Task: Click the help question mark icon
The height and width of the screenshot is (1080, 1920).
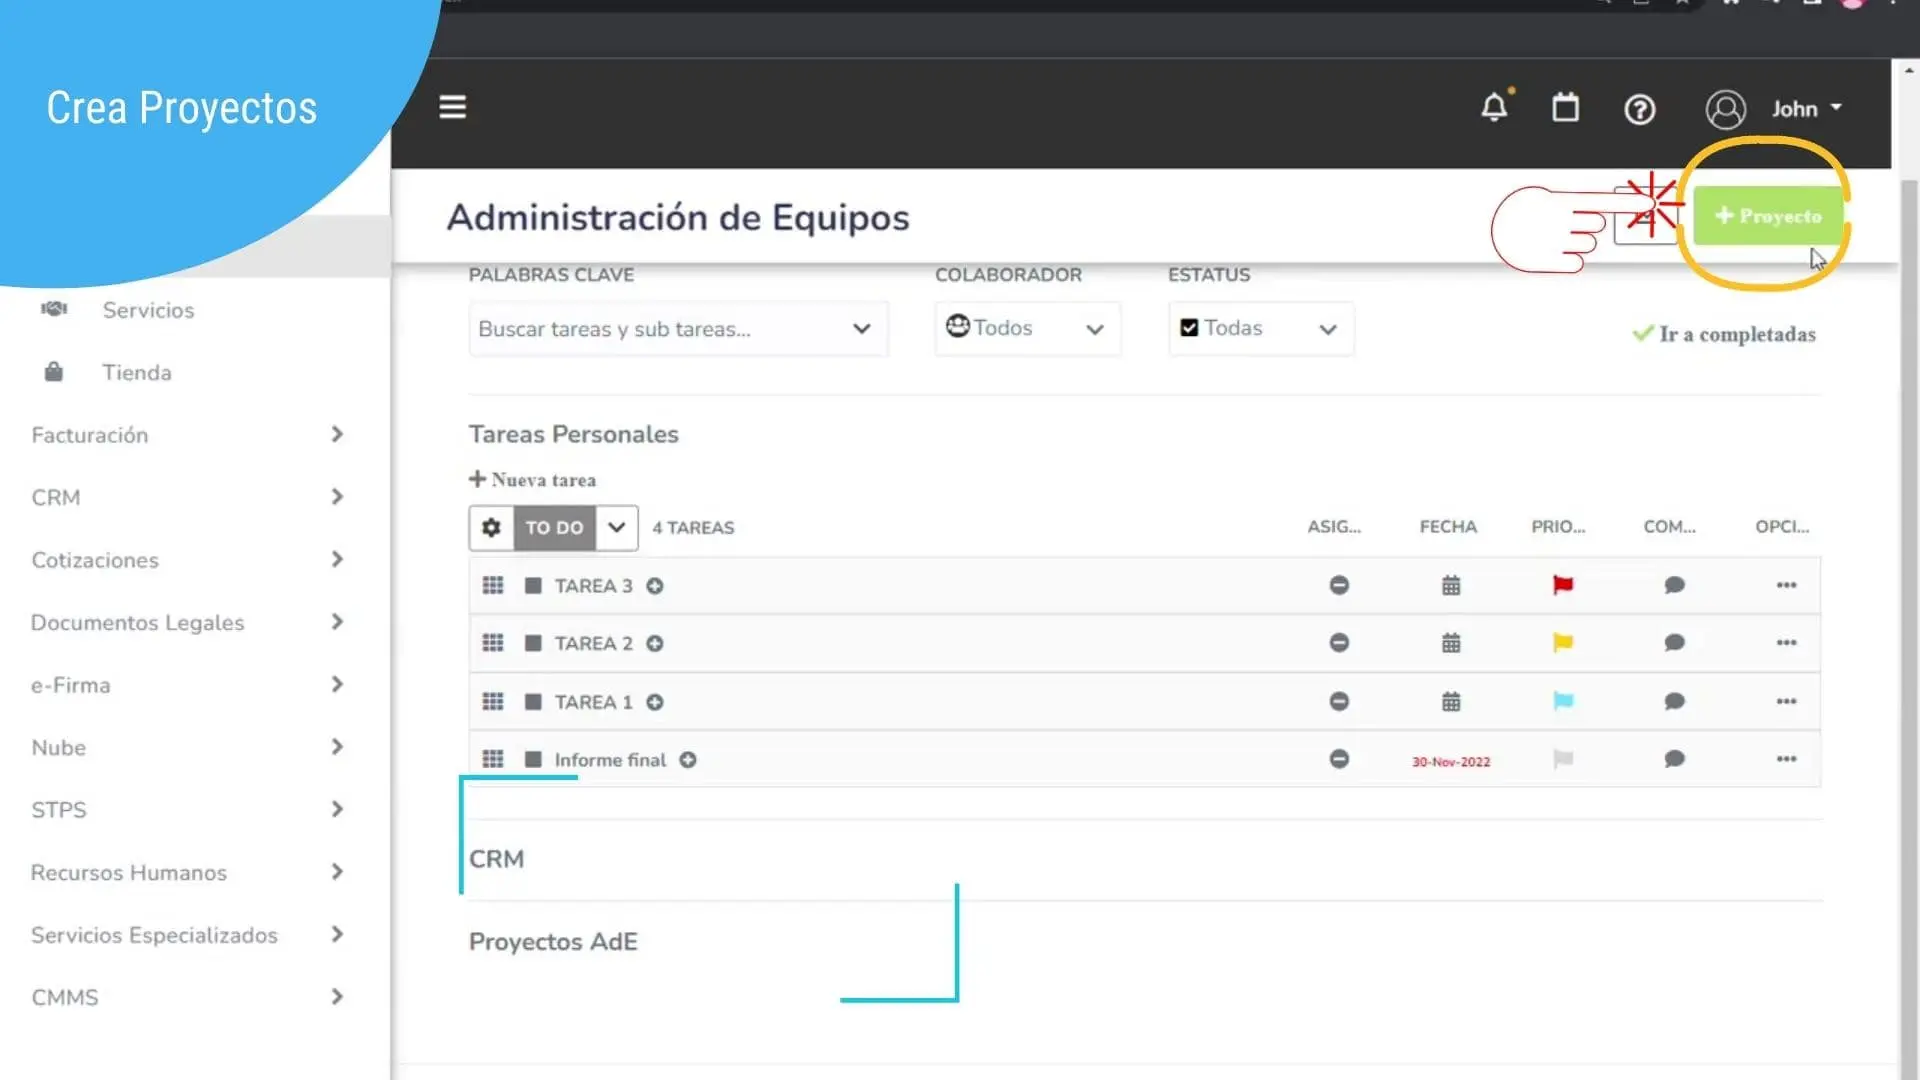Action: pyautogui.click(x=1639, y=109)
